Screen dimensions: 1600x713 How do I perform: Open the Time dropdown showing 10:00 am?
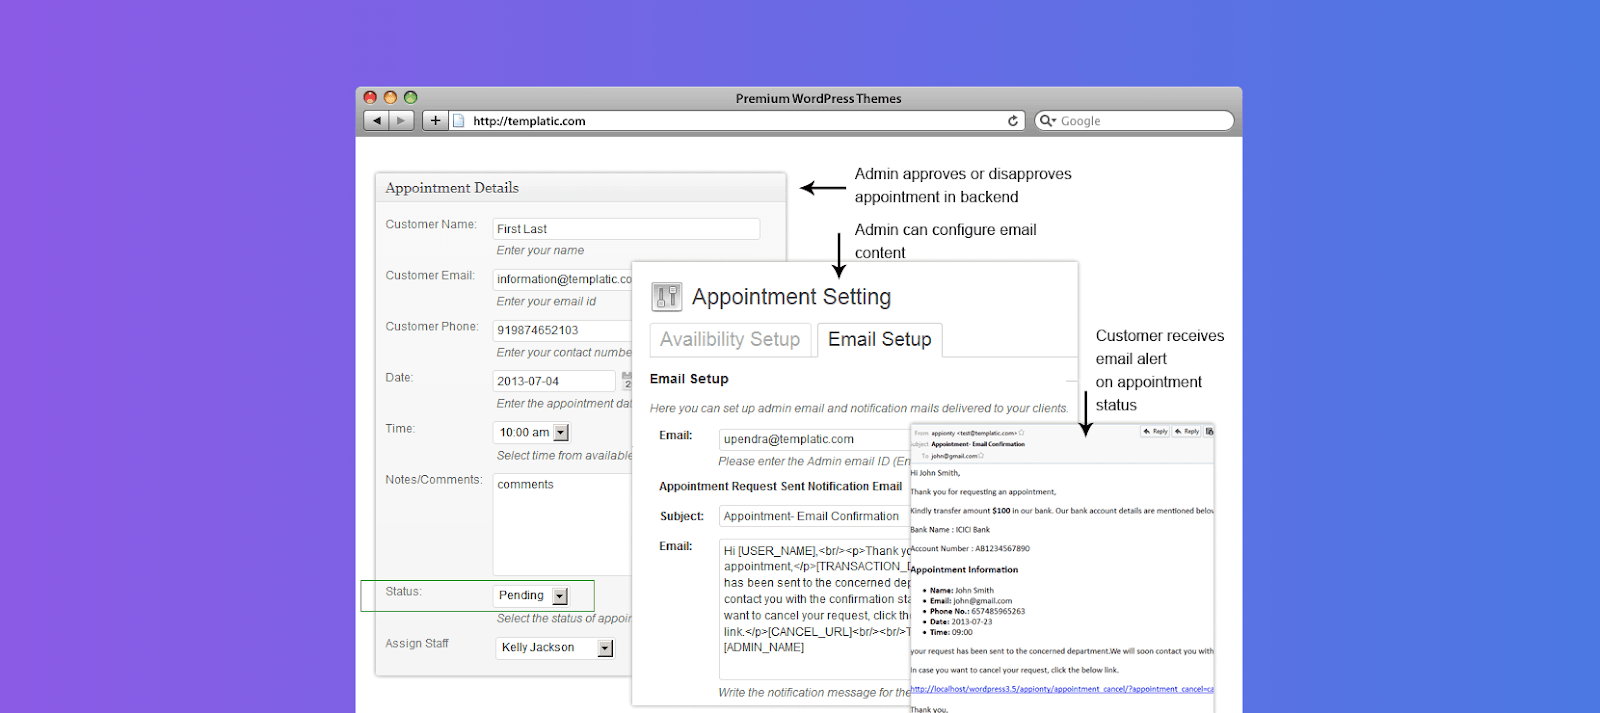(533, 432)
